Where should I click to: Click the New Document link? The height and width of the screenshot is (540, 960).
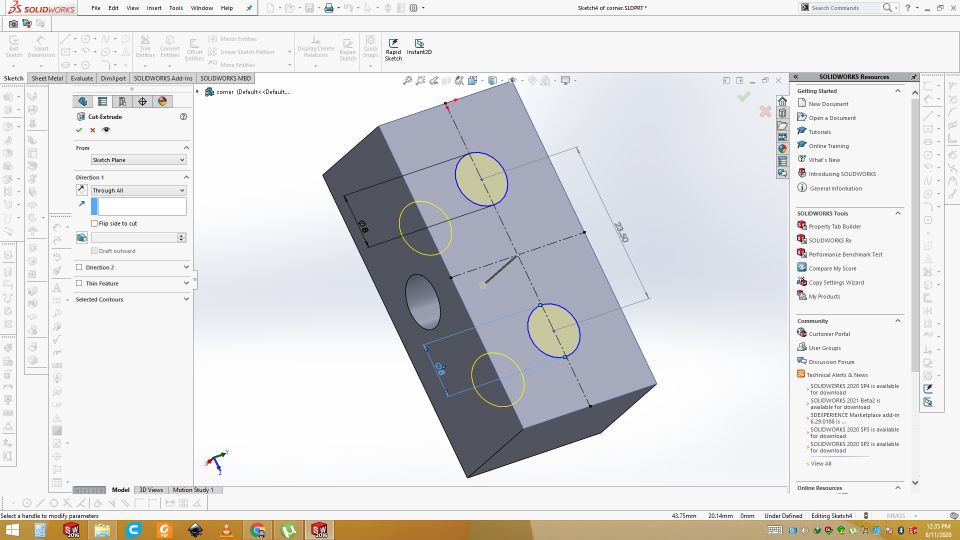[828, 104]
